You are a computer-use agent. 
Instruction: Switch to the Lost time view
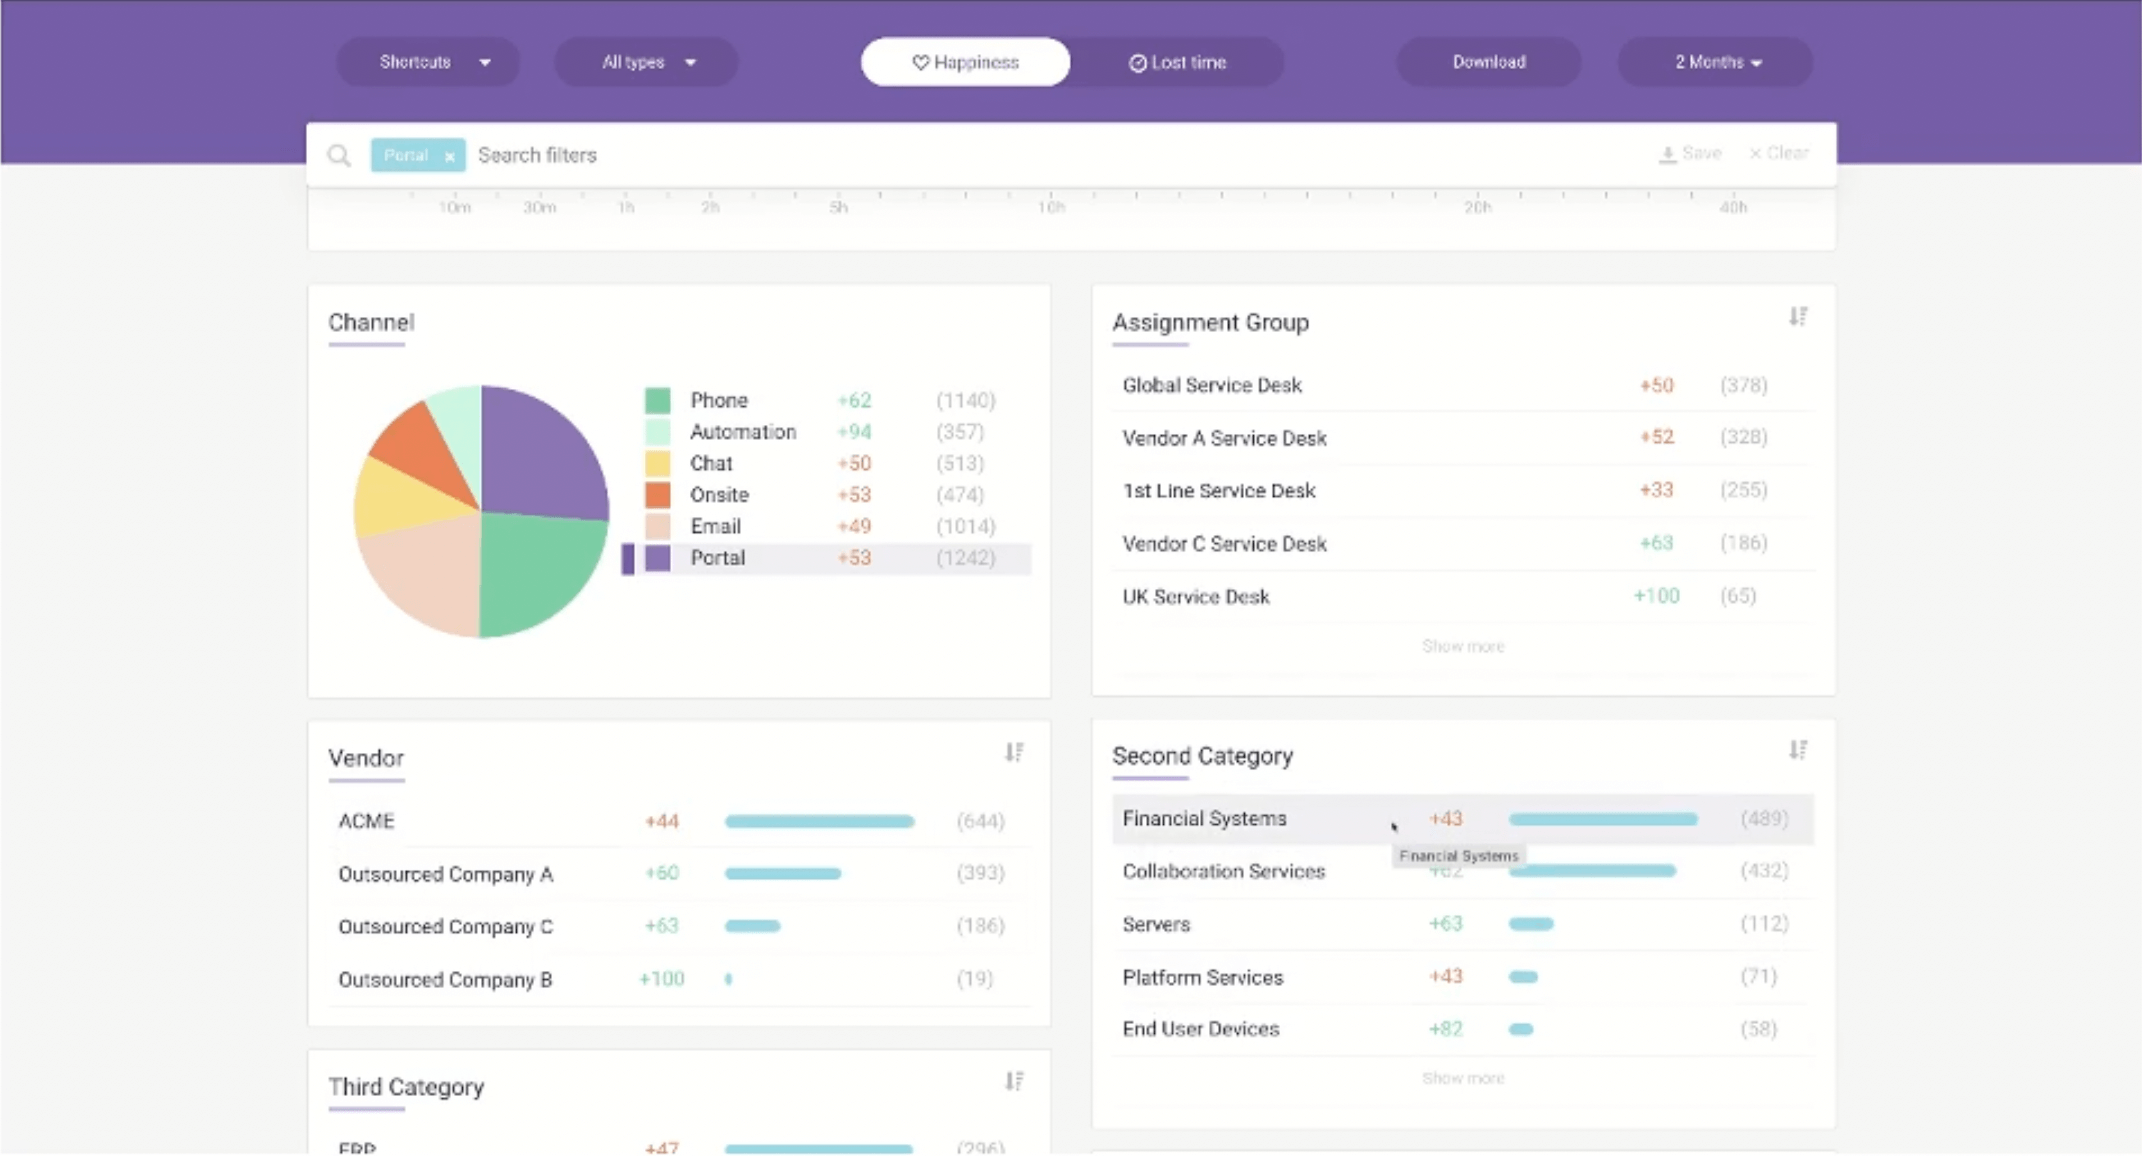point(1177,62)
